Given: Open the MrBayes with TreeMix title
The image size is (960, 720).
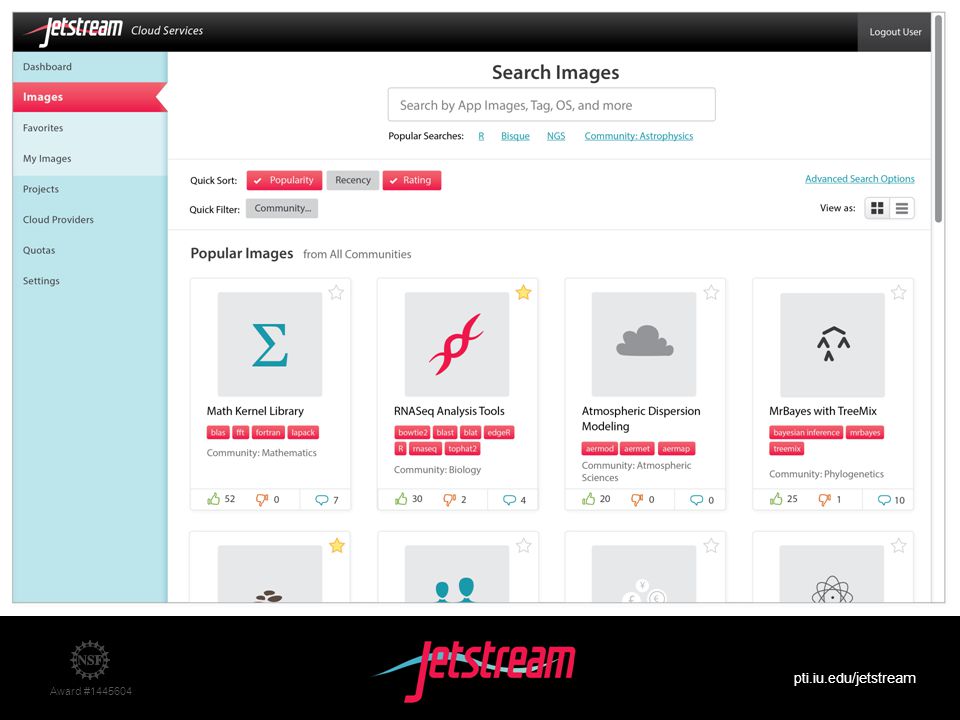Looking at the screenshot, I should 823,411.
